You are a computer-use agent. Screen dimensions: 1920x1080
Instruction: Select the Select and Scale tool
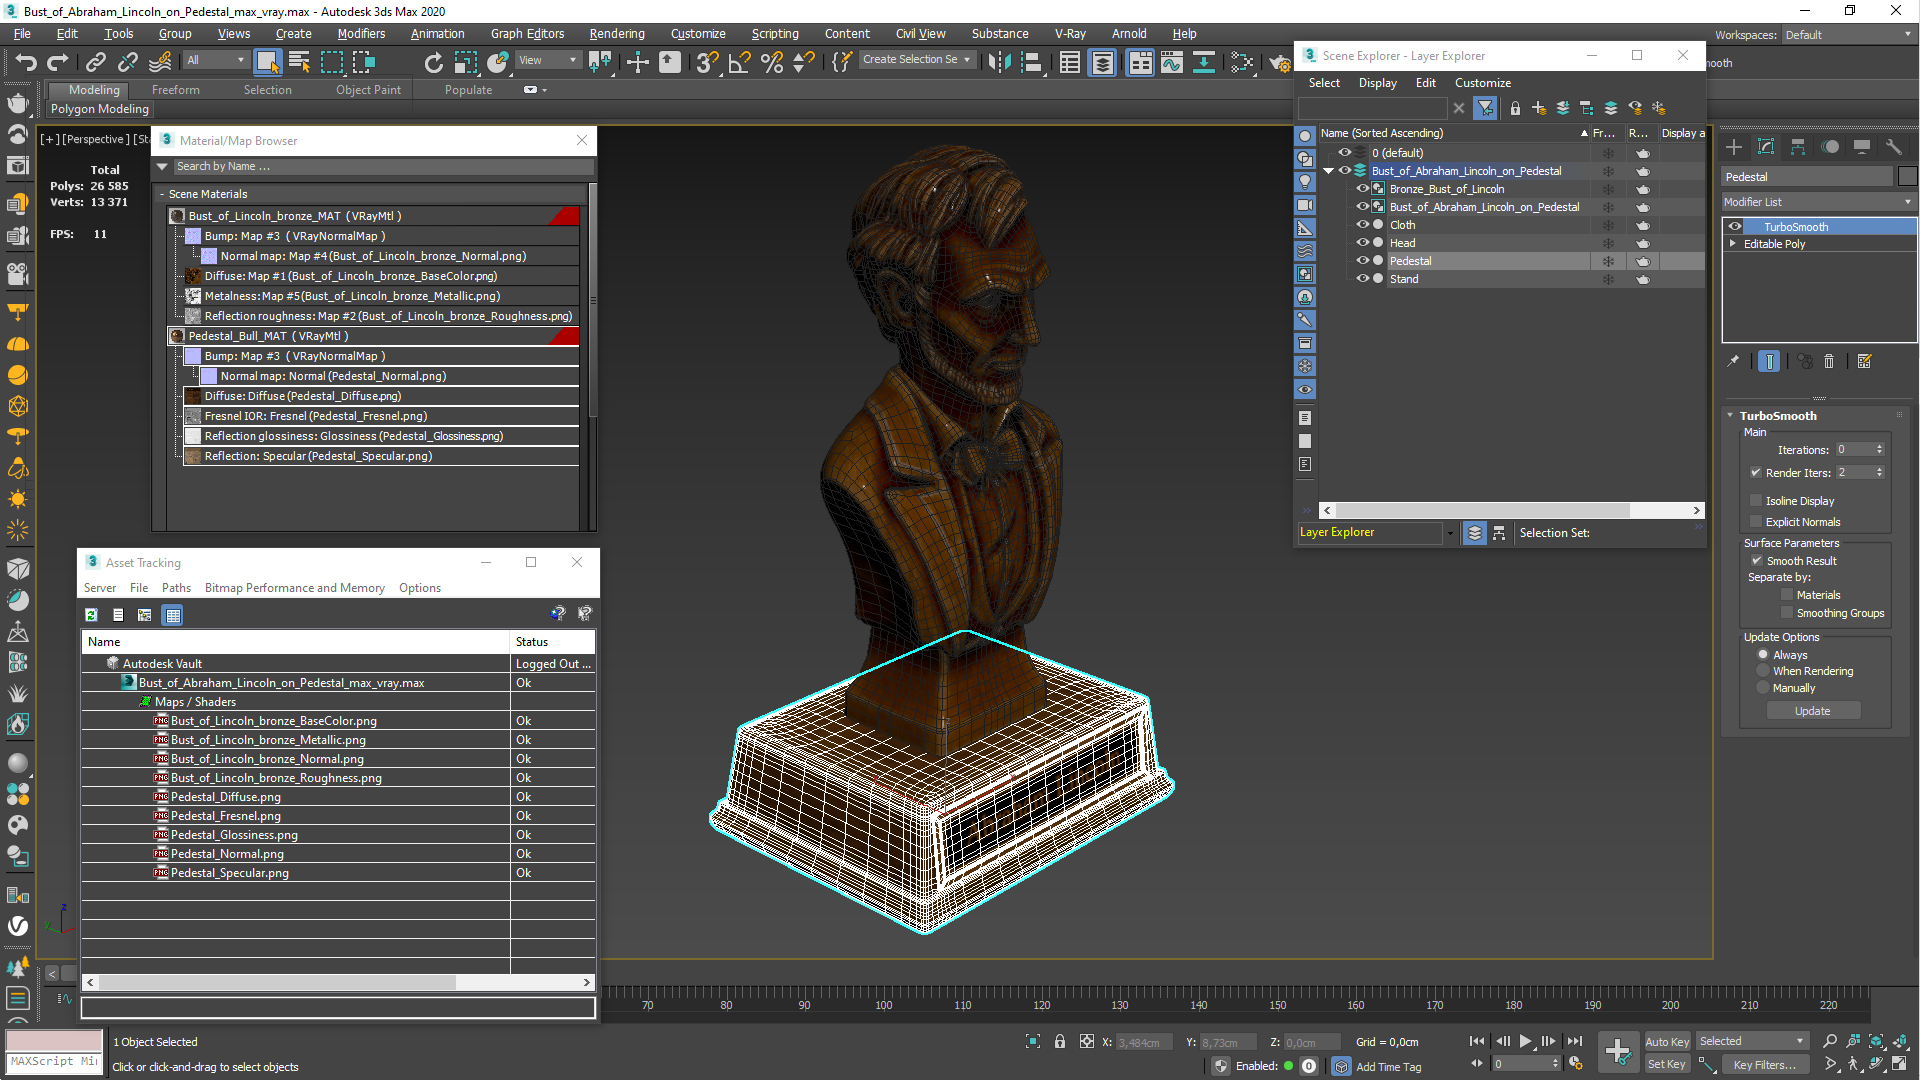(x=466, y=62)
